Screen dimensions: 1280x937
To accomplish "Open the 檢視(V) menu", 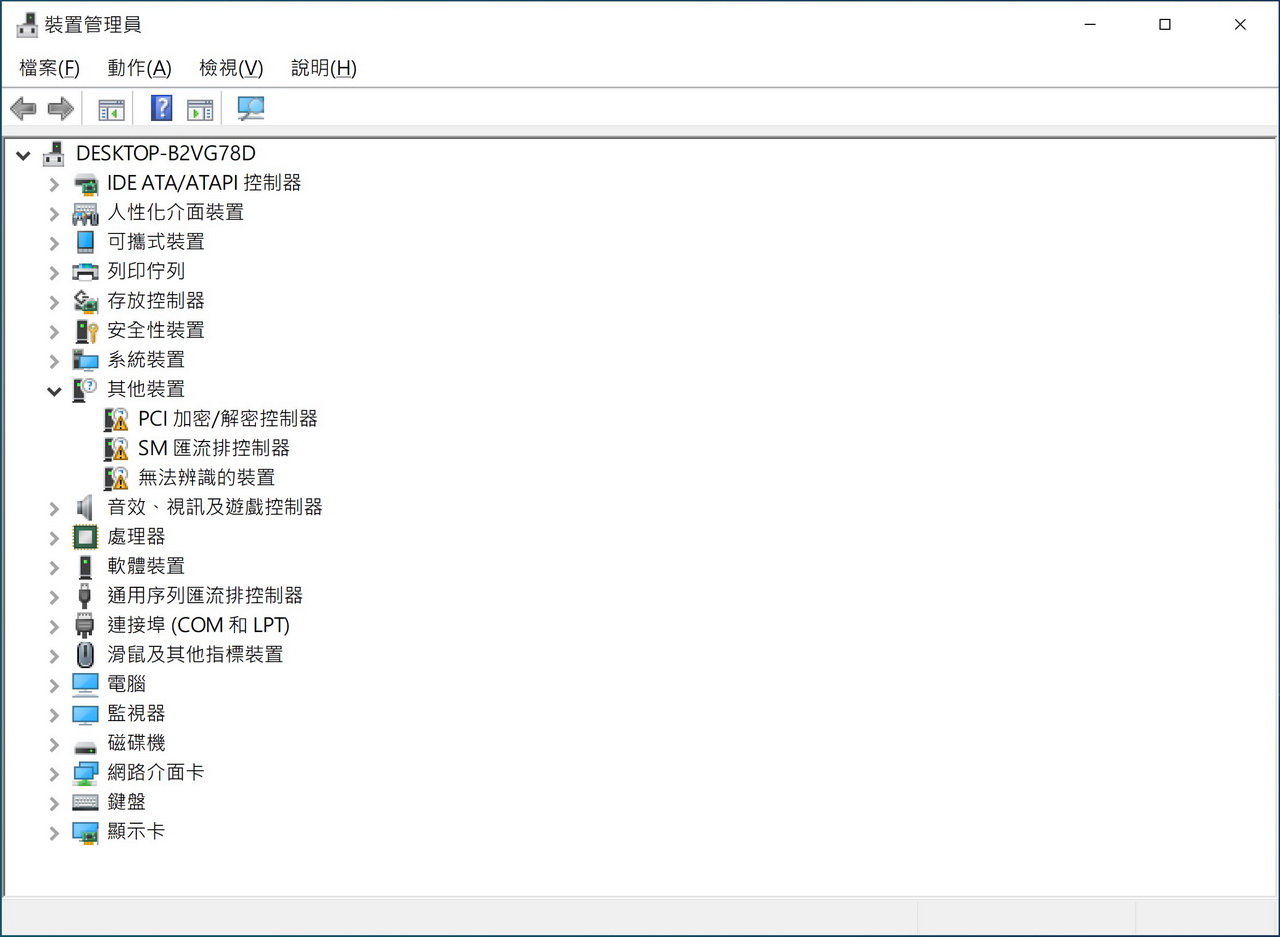I will pyautogui.click(x=231, y=68).
